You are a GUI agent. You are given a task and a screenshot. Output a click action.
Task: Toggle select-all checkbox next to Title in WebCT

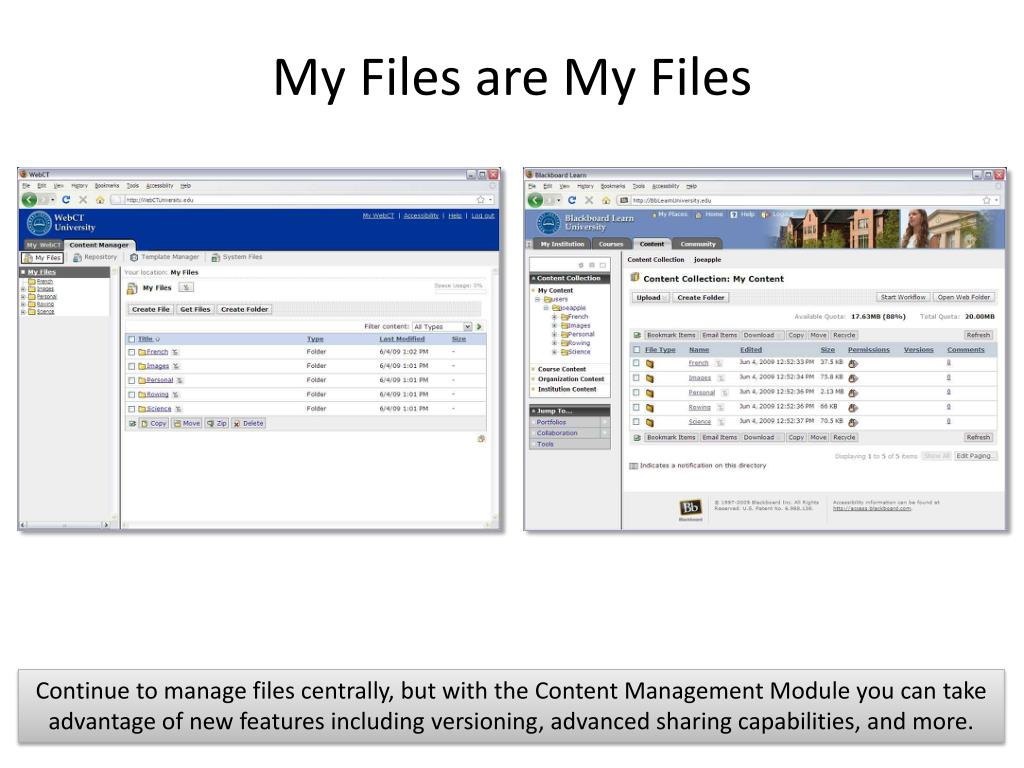tap(132, 339)
